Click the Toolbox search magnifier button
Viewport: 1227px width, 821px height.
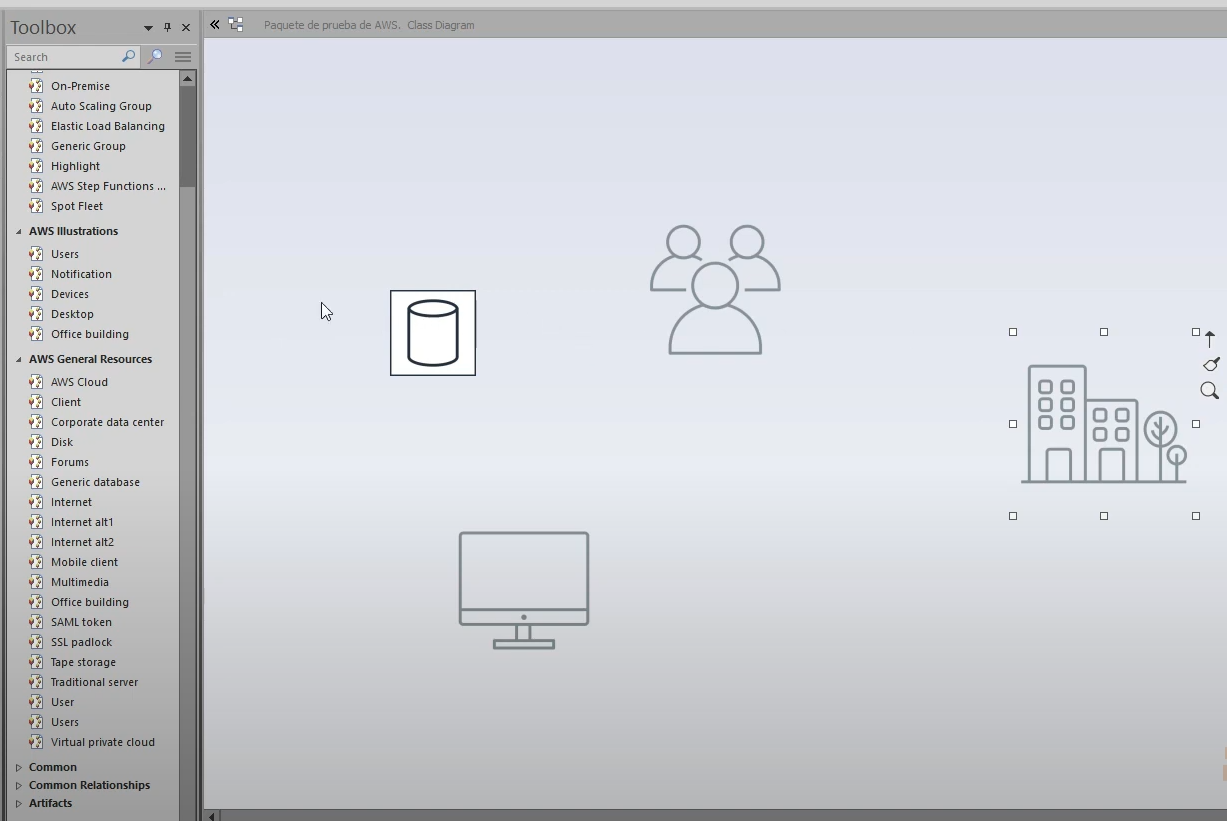128,57
